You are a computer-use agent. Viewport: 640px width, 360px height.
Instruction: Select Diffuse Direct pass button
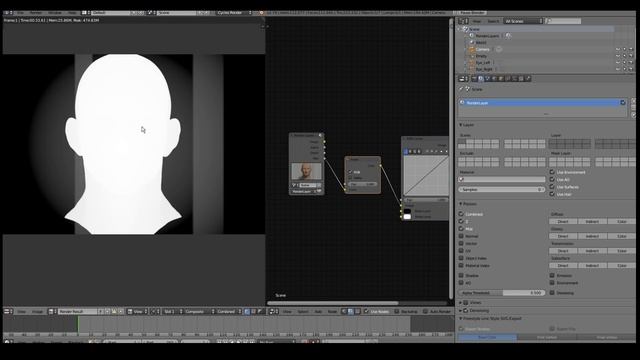pos(563,221)
